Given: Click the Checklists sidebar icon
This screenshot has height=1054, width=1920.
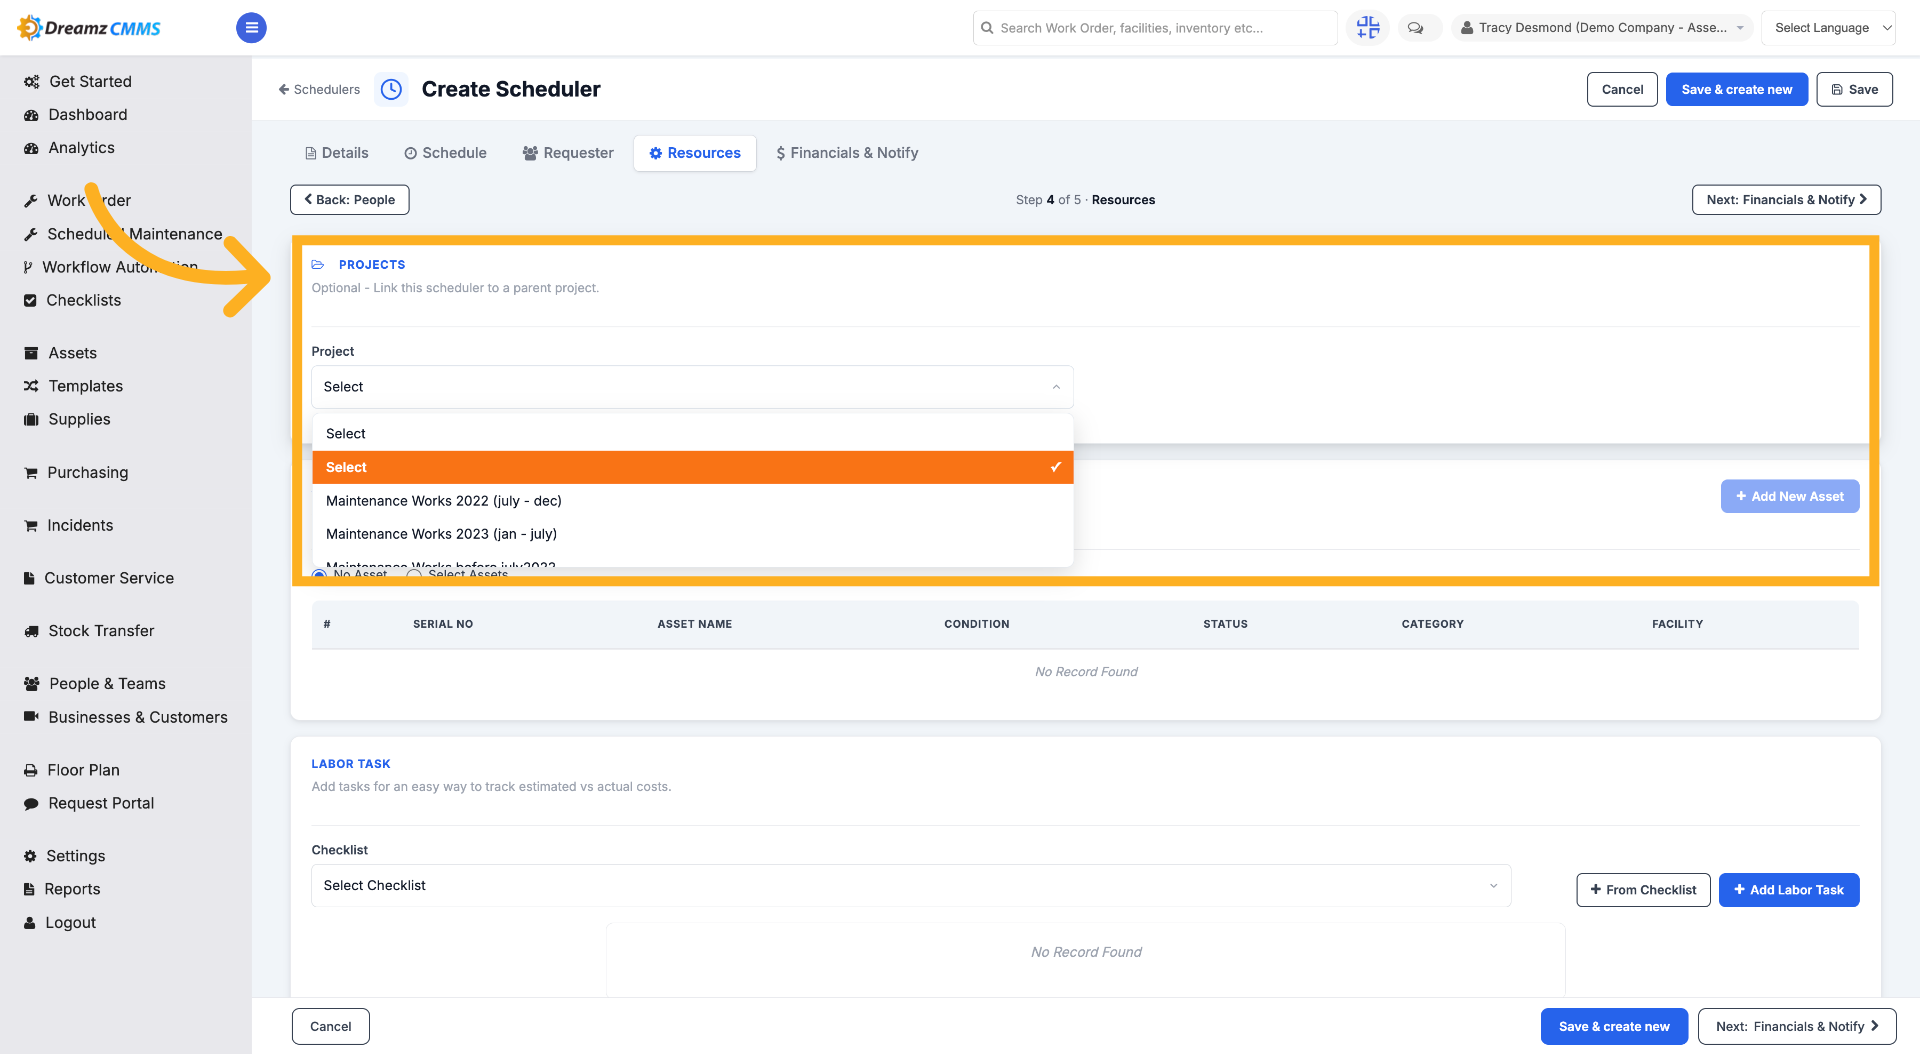Looking at the screenshot, I should point(30,300).
